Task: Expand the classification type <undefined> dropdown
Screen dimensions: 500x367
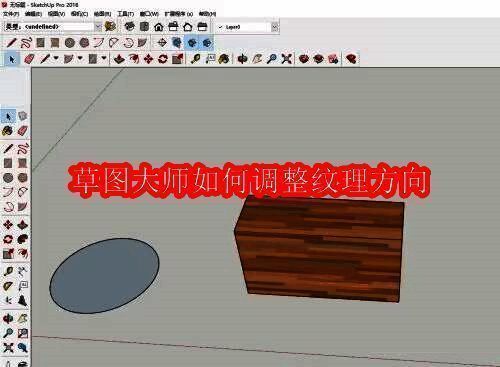Action: click(98, 27)
